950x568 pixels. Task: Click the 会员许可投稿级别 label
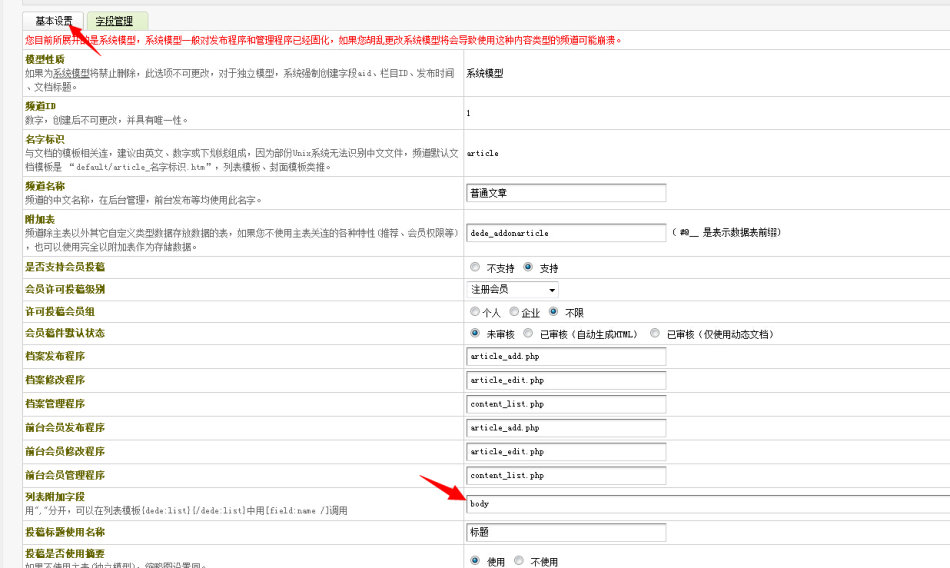tap(65, 289)
